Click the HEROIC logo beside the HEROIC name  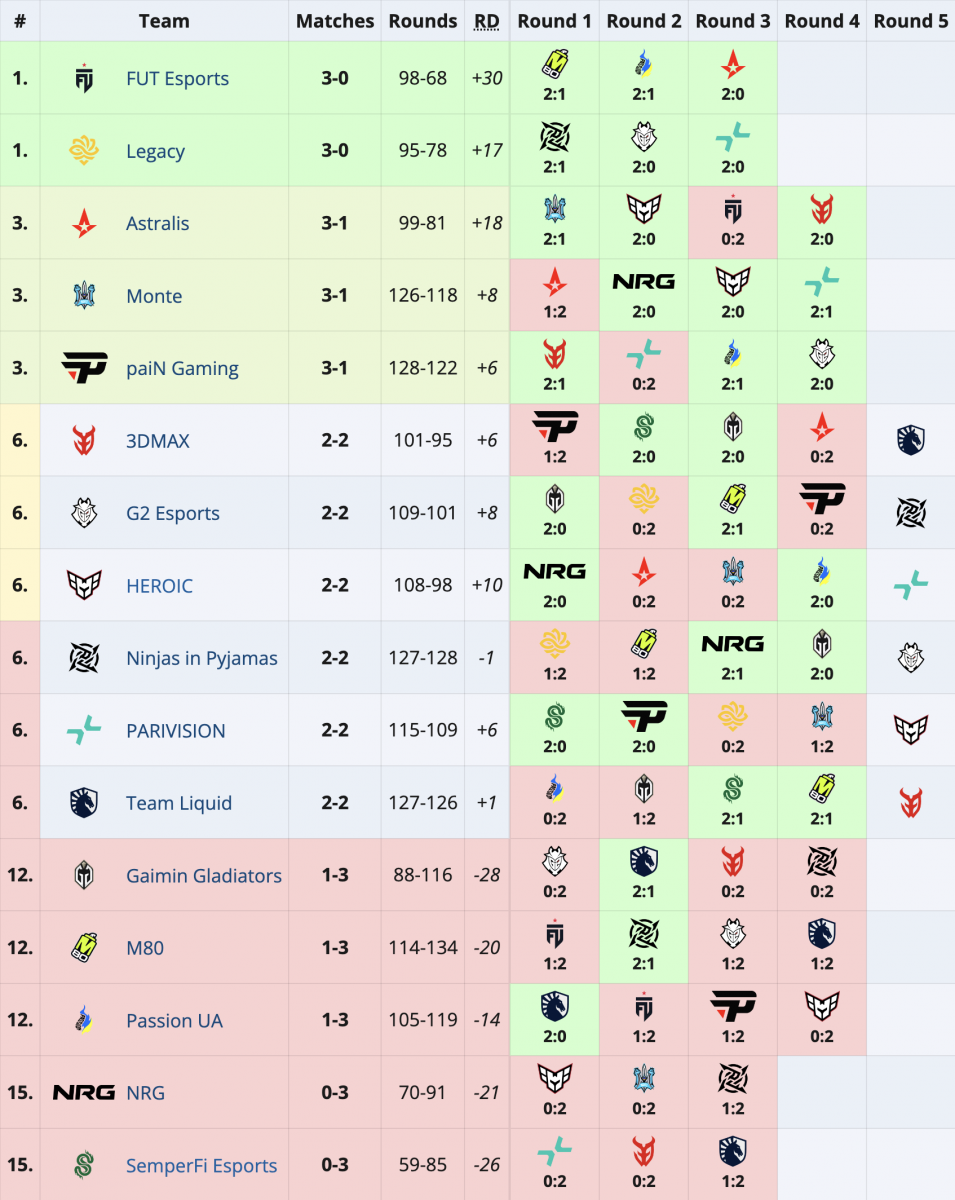coord(84,585)
